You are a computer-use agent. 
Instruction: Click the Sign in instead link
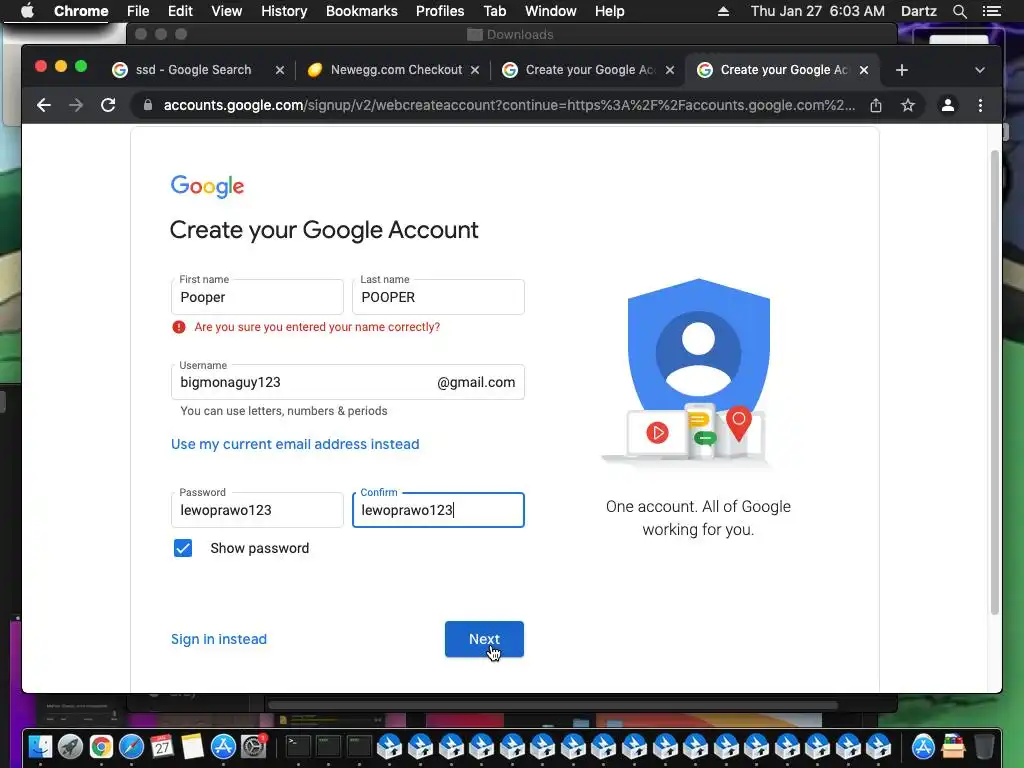(x=219, y=639)
